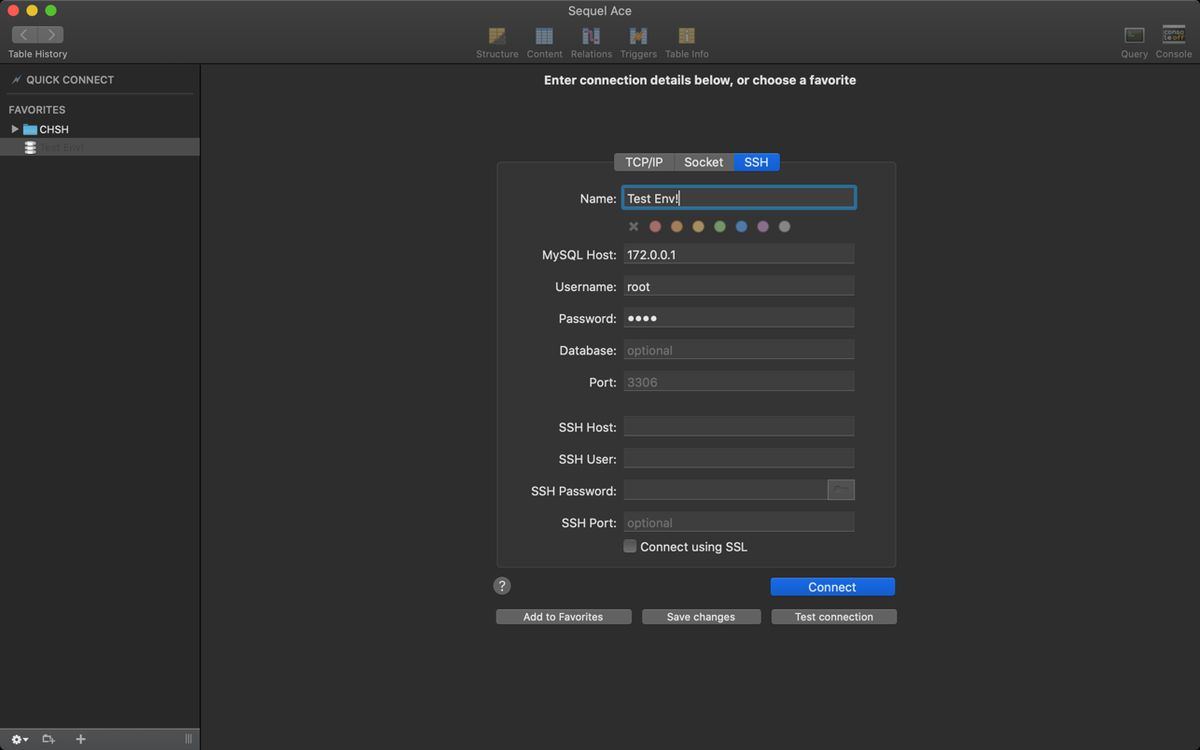Open the Content view

(544, 42)
